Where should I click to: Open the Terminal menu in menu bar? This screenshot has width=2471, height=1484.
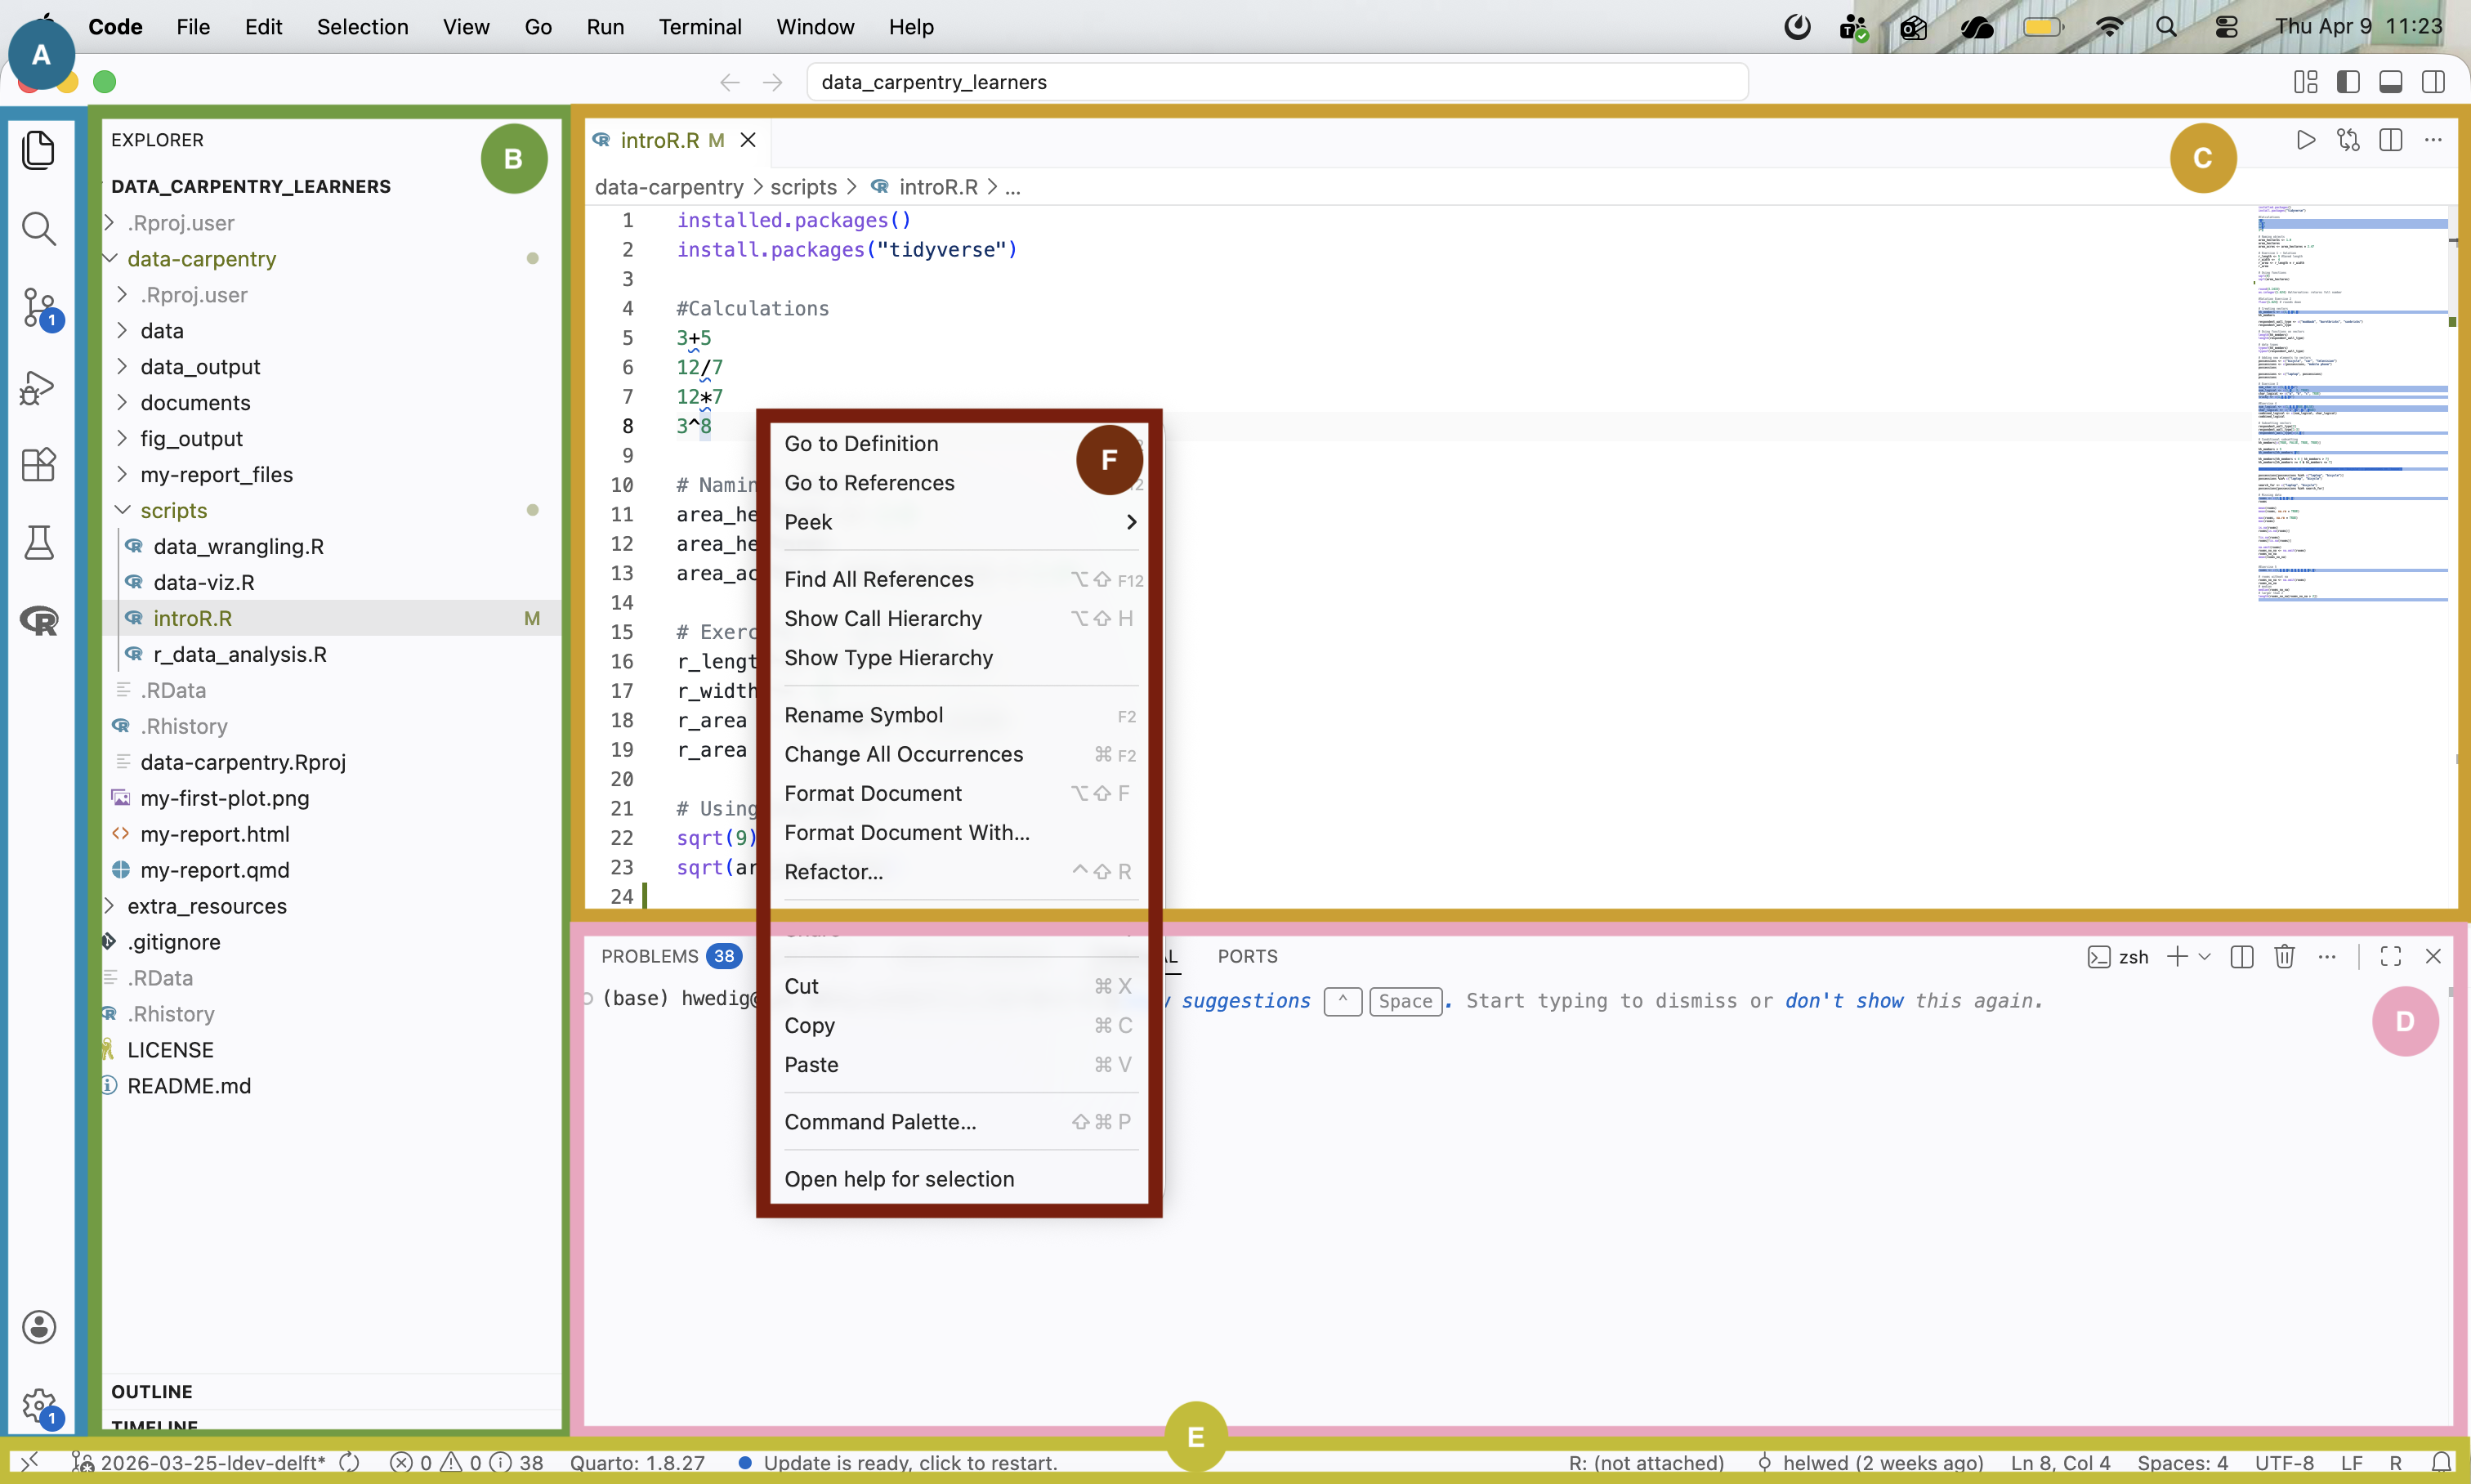pos(699,27)
